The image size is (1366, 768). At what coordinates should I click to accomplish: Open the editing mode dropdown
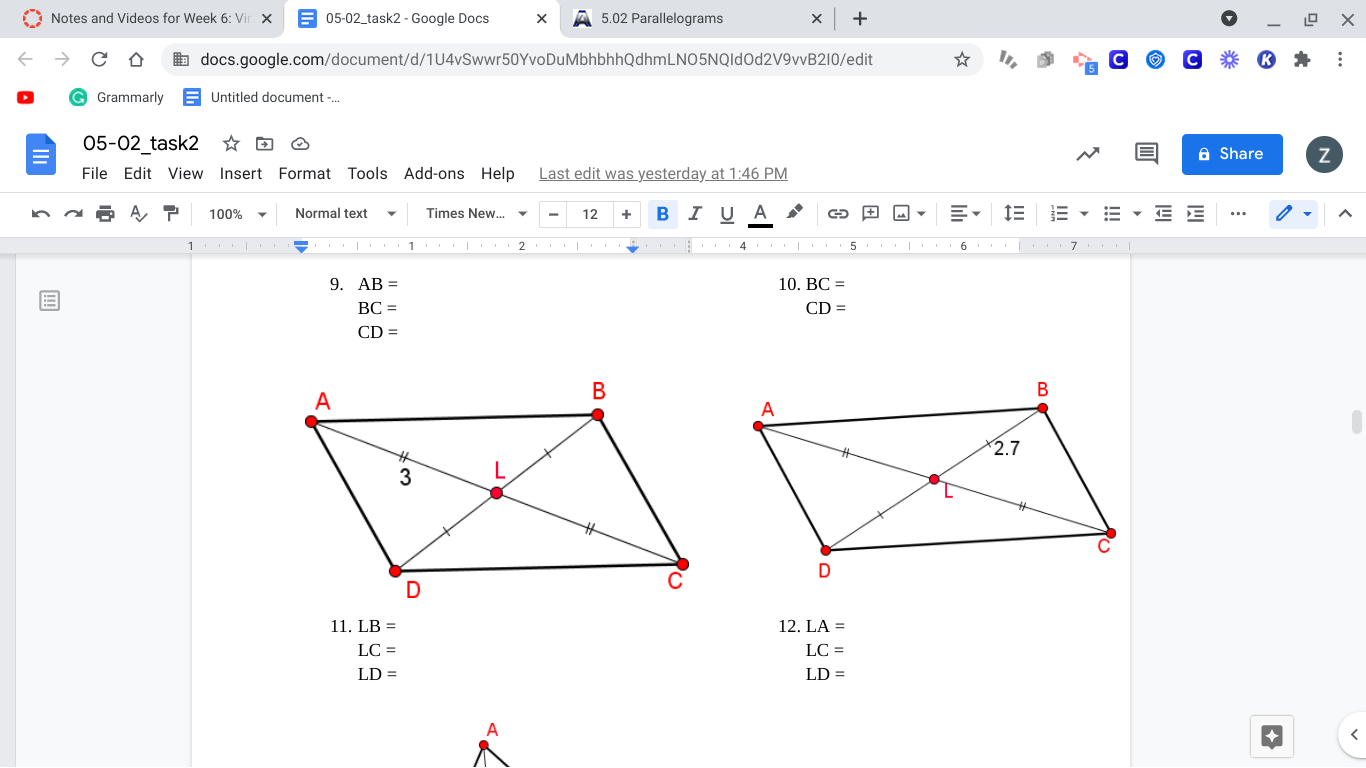[x=1293, y=213]
